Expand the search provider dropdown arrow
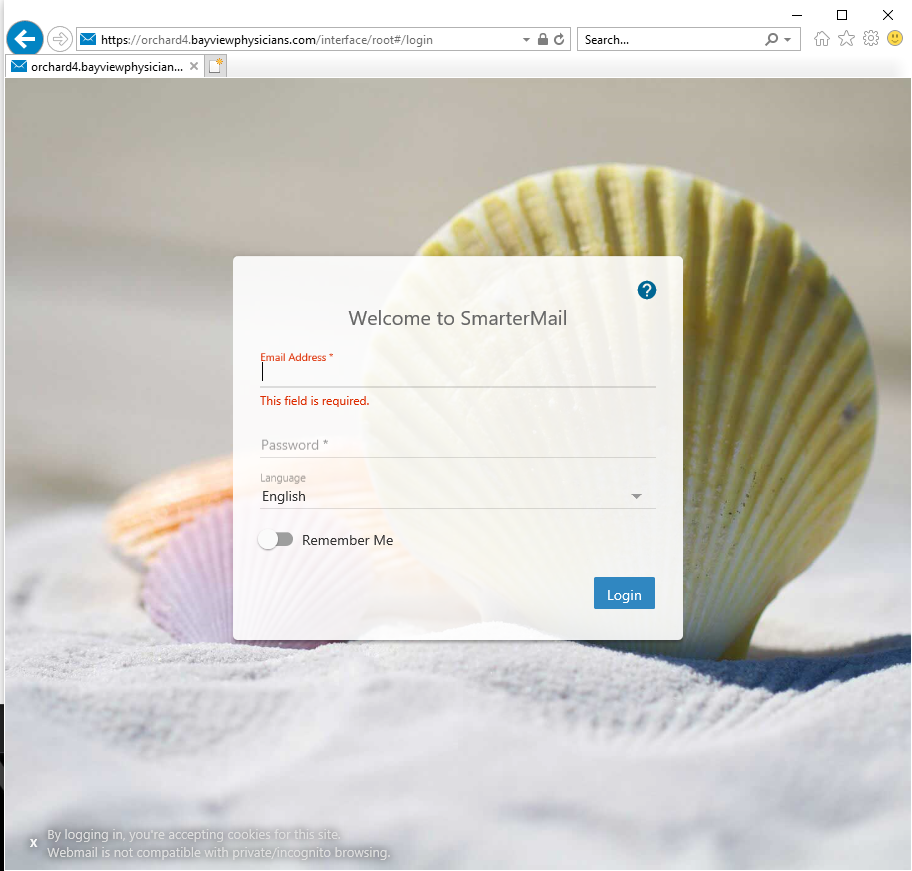912x871 pixels. click(788, 40)
